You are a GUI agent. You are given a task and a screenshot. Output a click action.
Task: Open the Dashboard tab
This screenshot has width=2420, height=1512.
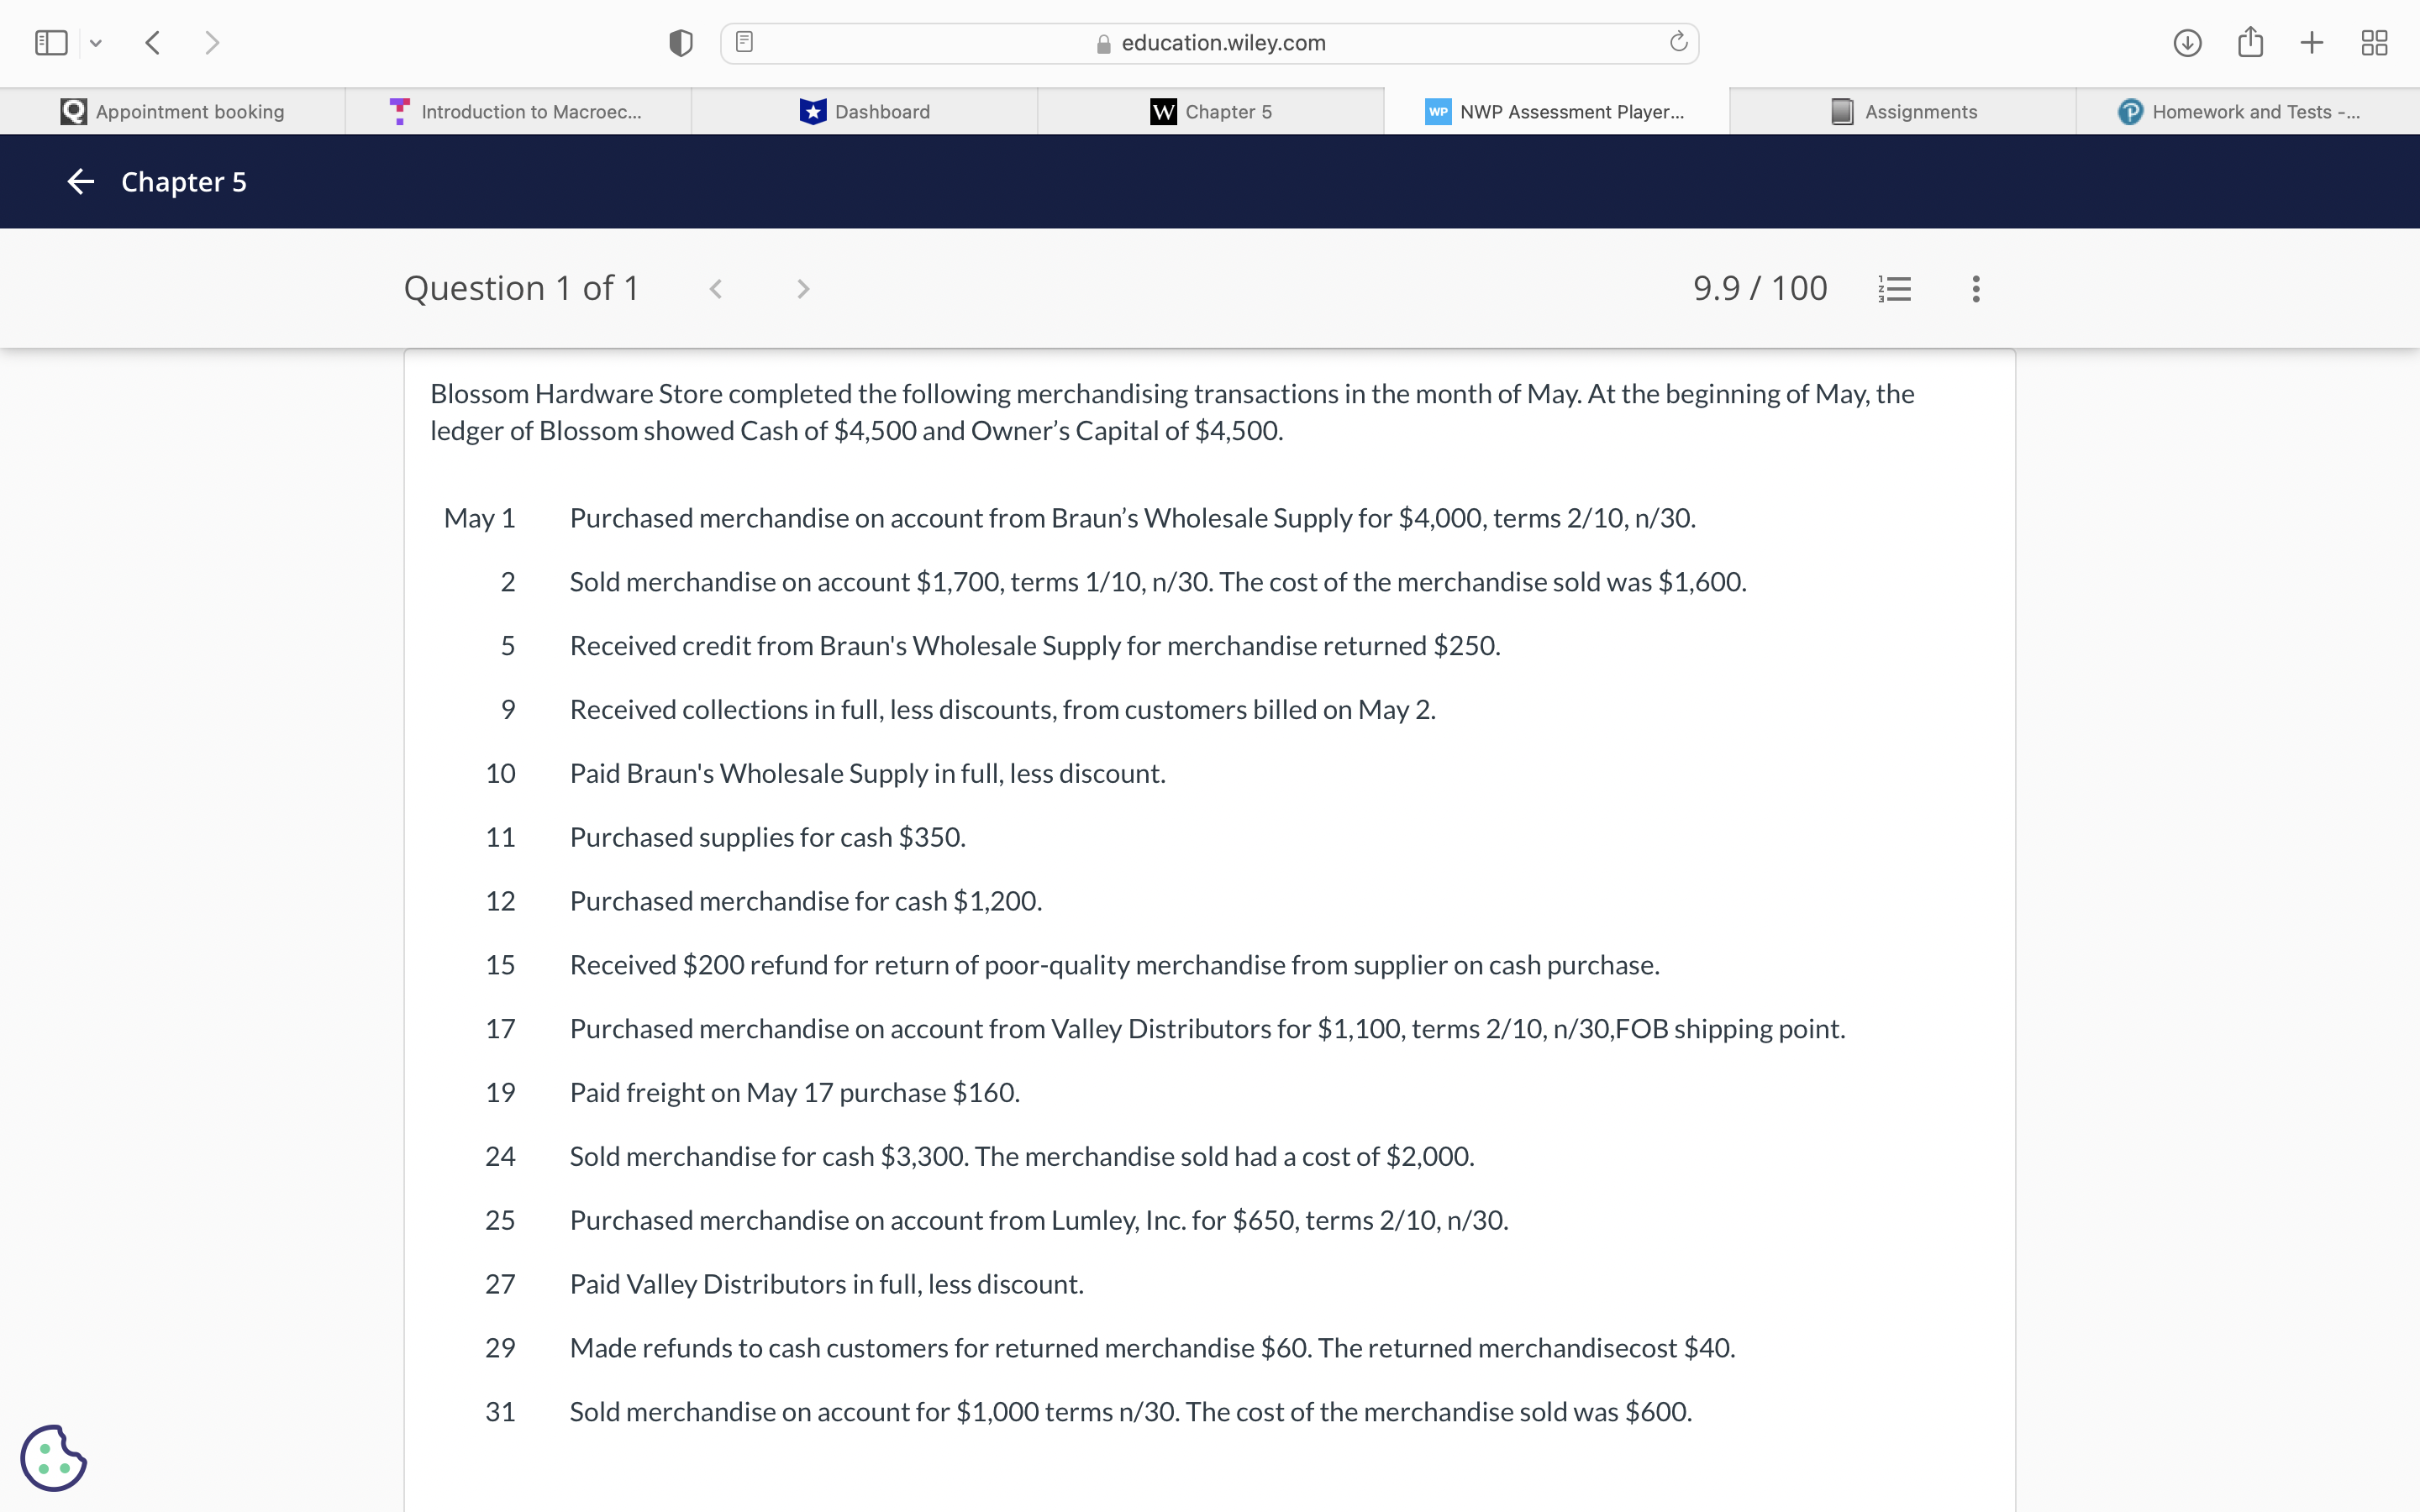point(865,112)
